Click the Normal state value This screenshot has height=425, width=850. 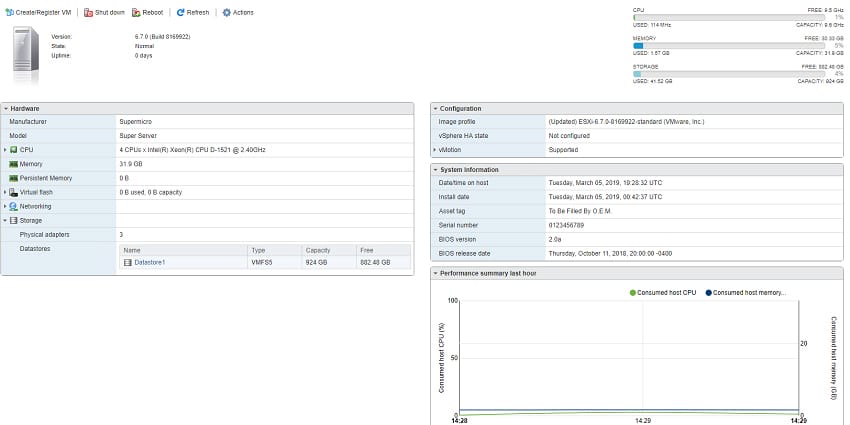click(144, 46)
